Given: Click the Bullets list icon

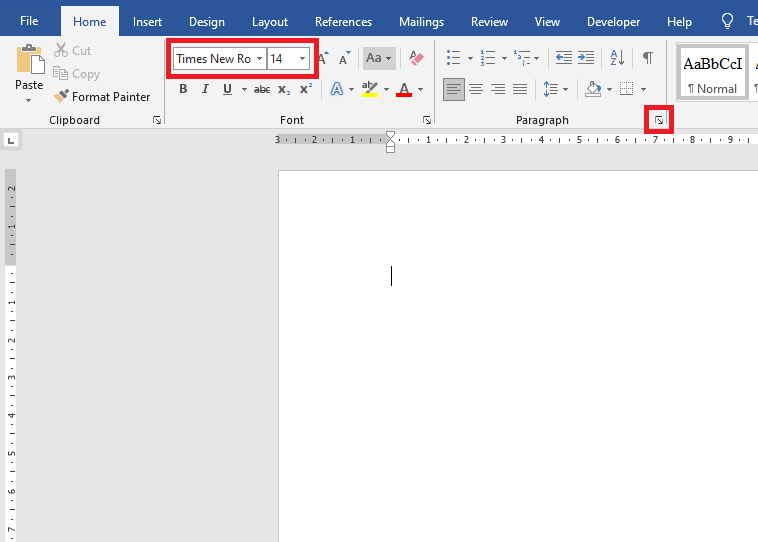Looking at the screenshot, I should (453, 58).
